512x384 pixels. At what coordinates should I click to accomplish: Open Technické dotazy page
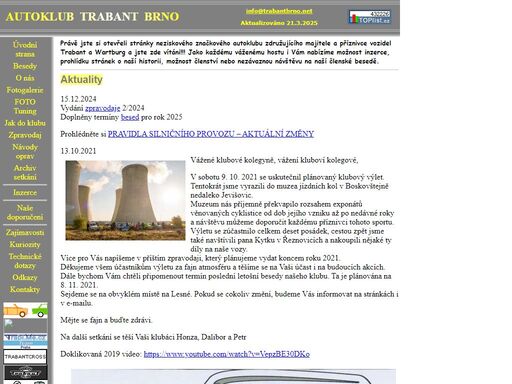click(x=25, y=261)
